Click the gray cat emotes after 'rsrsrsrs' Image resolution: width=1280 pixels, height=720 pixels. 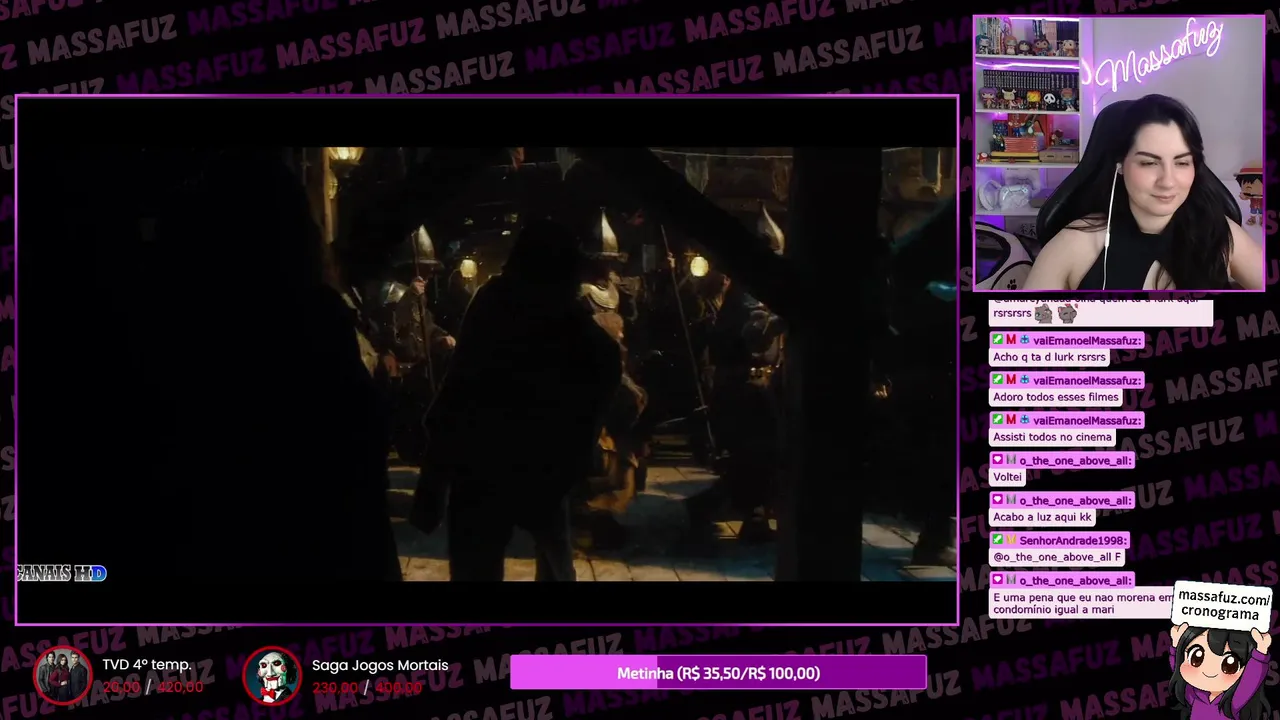[x=1055, y=313]
